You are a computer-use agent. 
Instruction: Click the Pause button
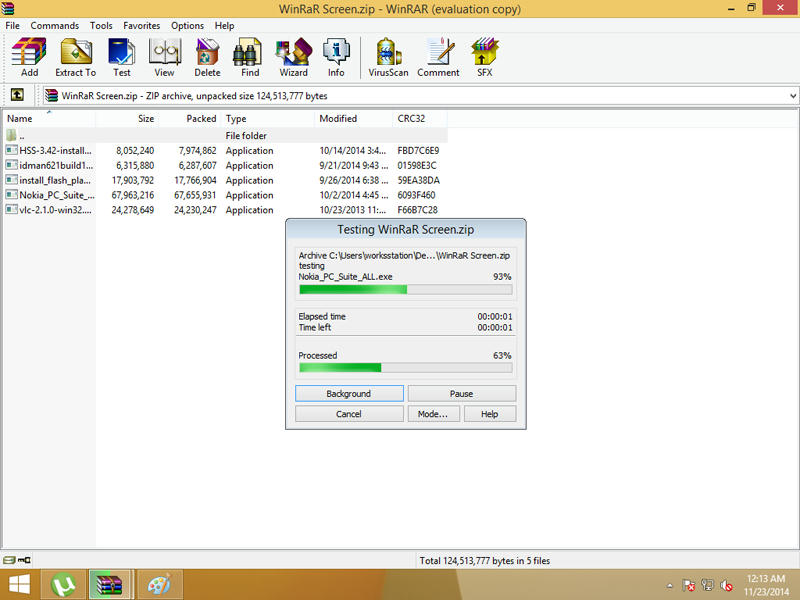tap(461, 393)
